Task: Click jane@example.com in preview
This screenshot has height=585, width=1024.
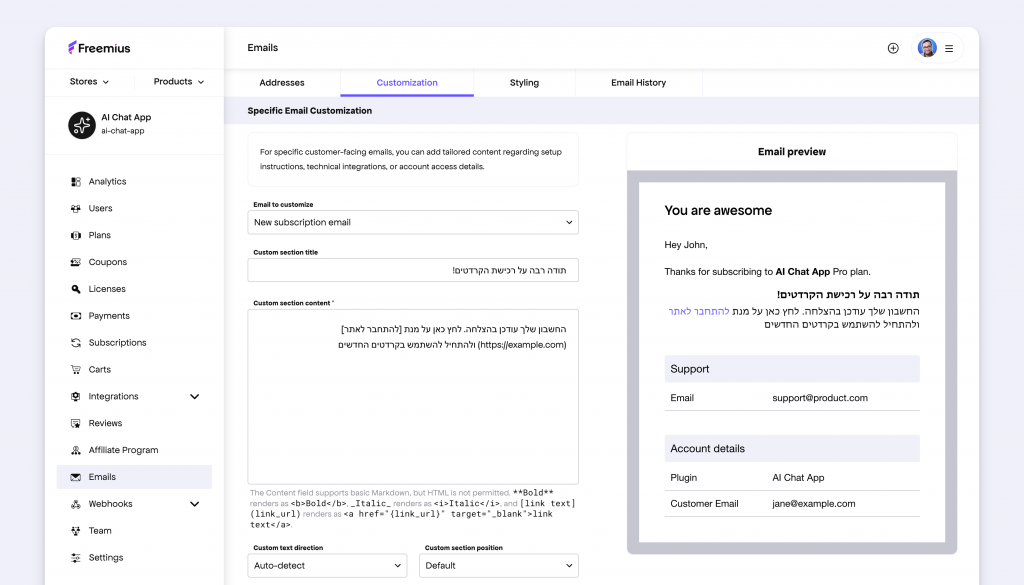Action: [x=814, y=503]
